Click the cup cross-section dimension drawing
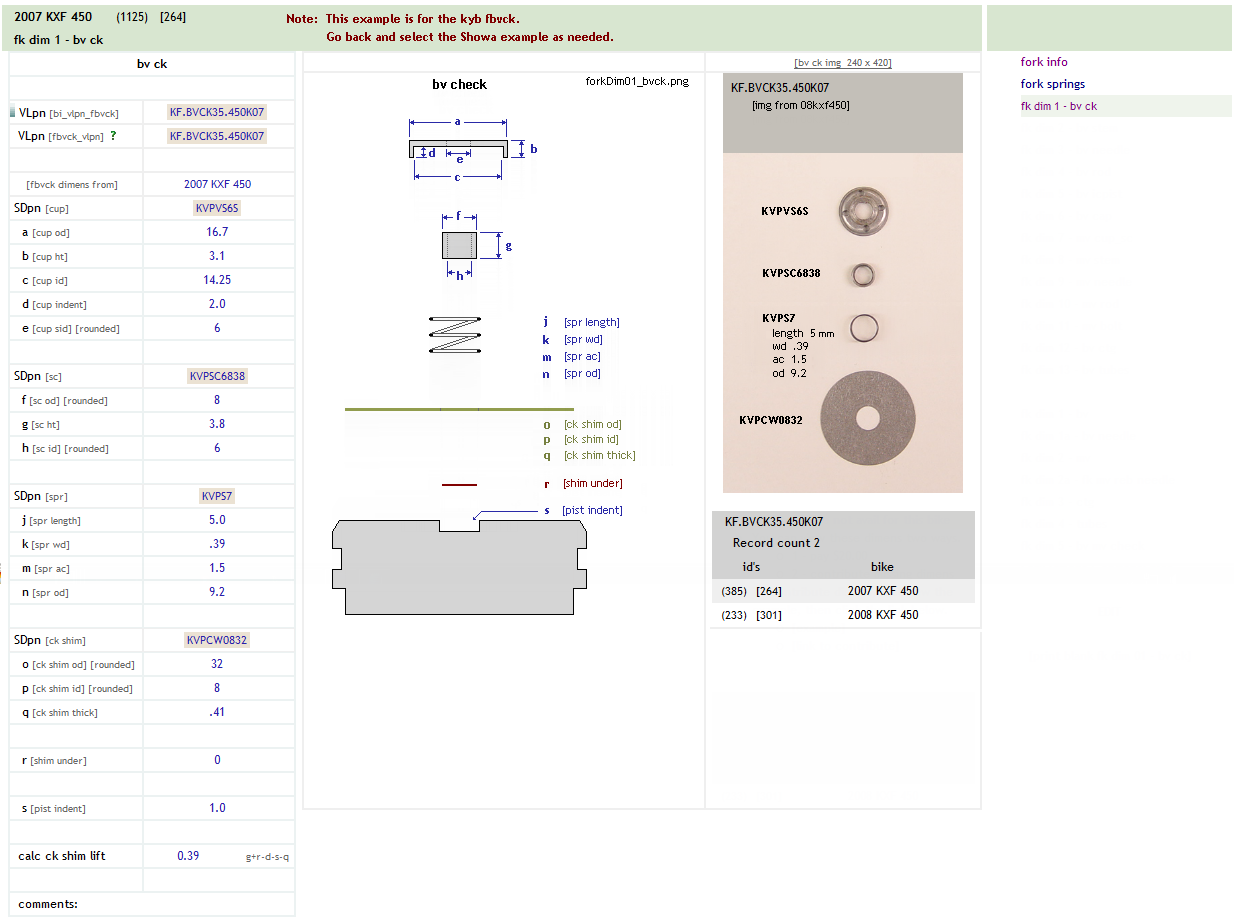This screenshot has width=1234, height=919. pos(458,150)
